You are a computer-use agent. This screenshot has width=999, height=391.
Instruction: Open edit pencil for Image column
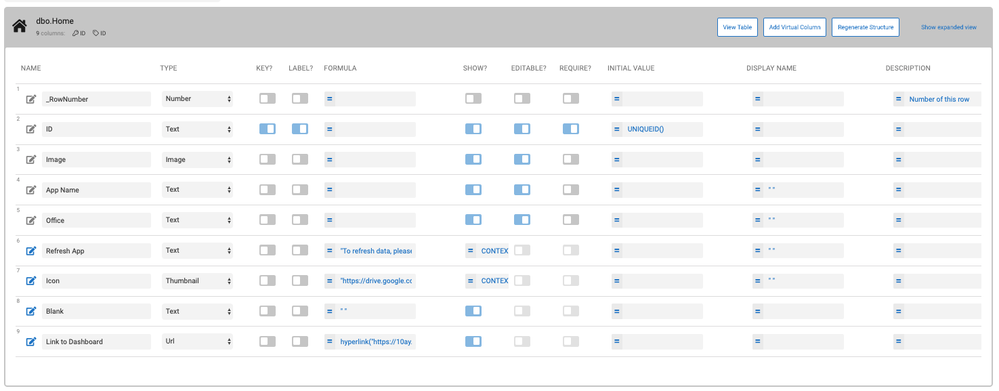pyautogui.click(x=31, y=160)
